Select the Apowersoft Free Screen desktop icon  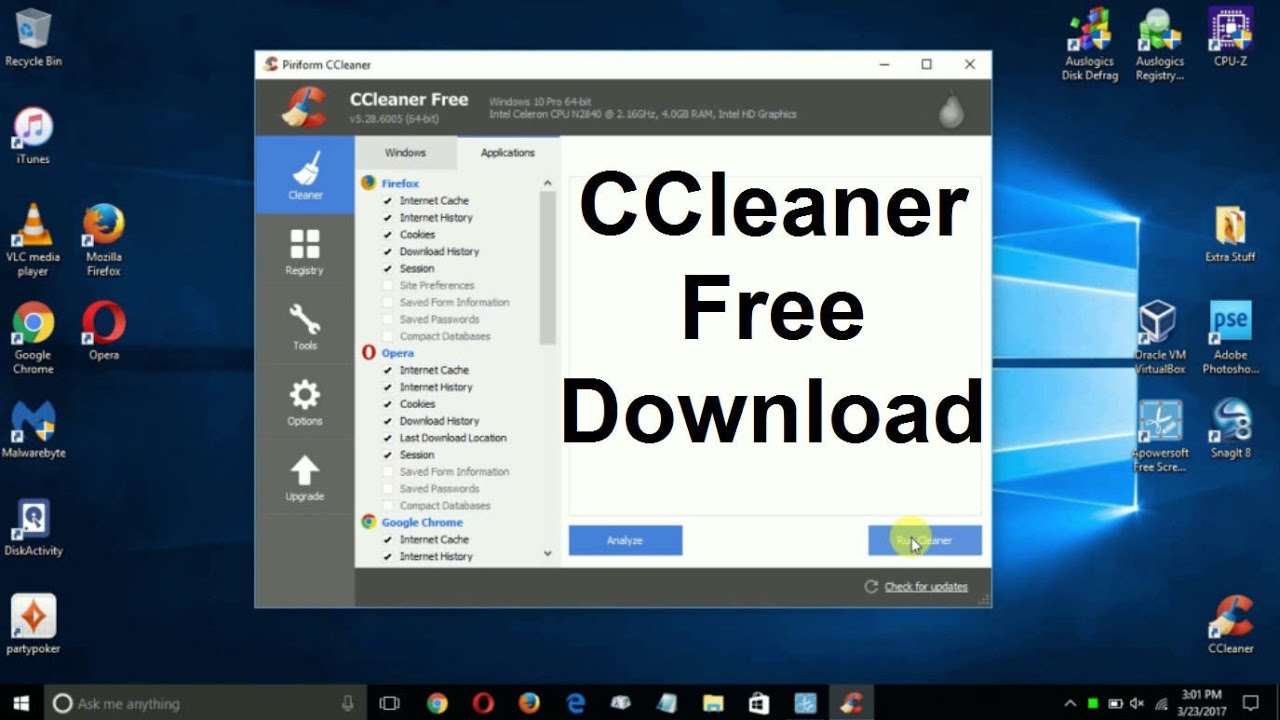click(1160, 436)
